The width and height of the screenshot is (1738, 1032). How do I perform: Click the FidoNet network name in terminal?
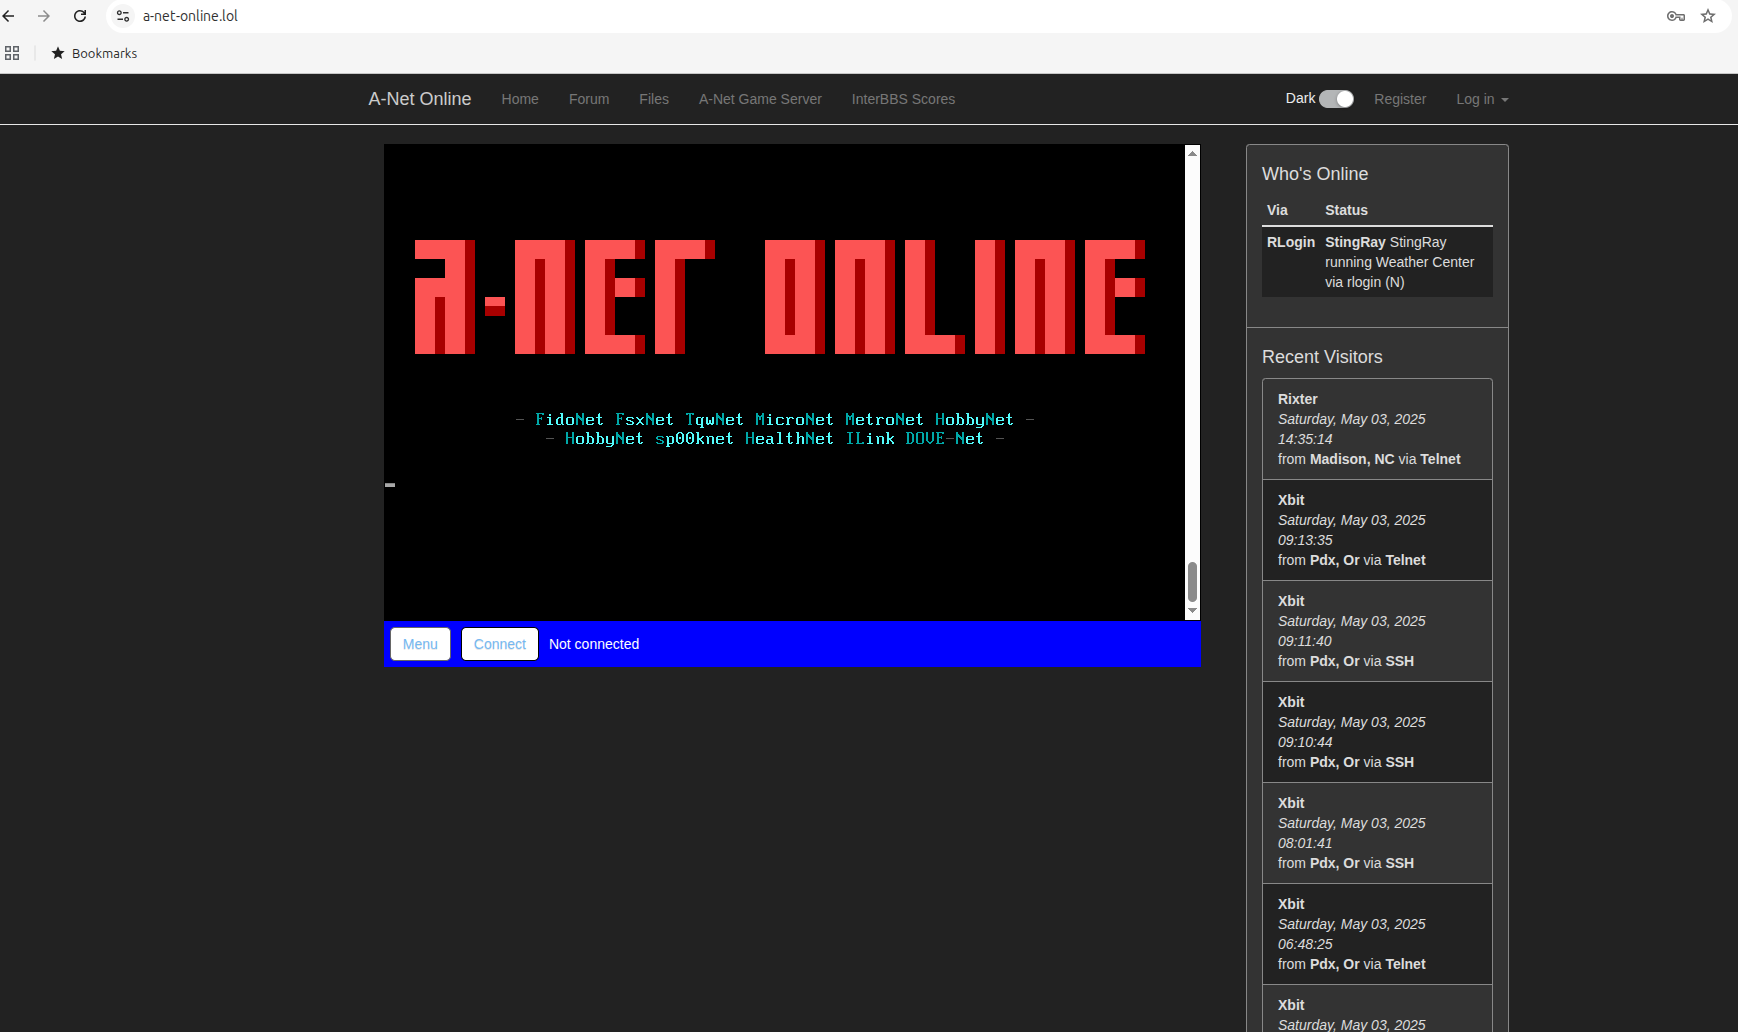pyautogui.click(x=569, y=420)
